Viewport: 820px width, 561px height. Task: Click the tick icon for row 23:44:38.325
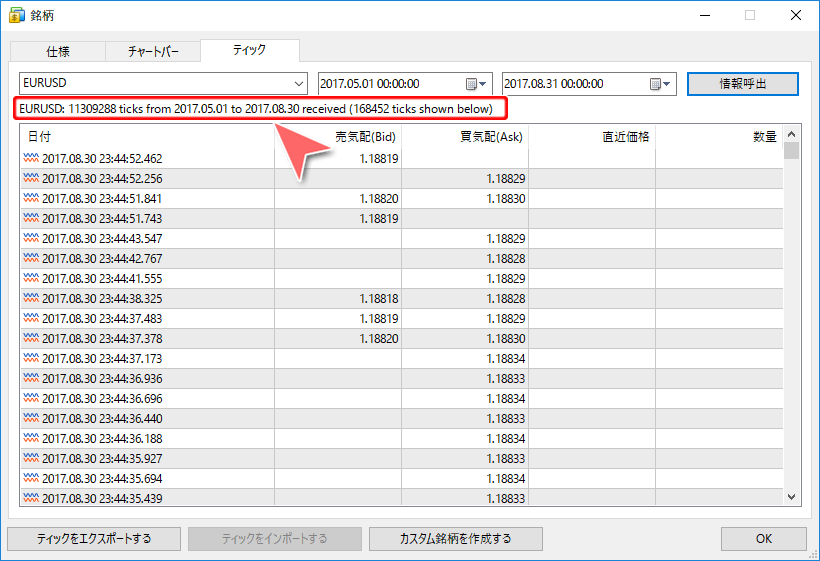tap(31, 298)
